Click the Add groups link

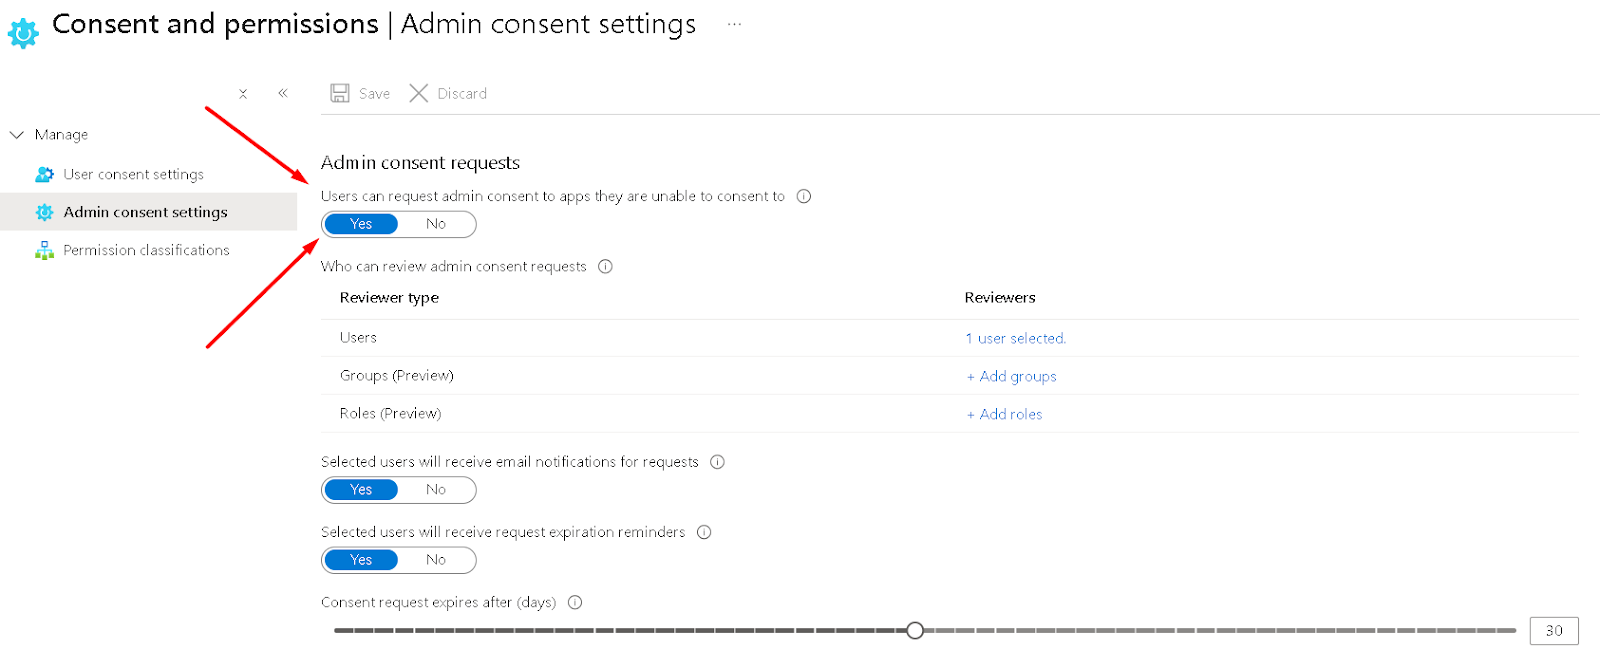coord(1011,376)
